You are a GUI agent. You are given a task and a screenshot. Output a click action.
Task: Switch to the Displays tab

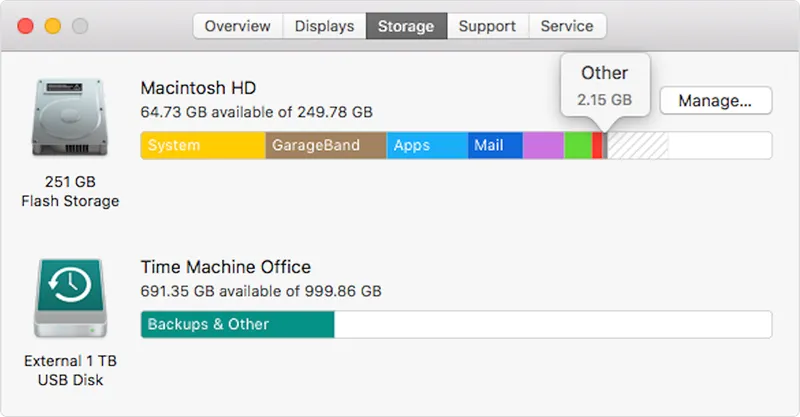pyautogui.click(x=324, y=26)
